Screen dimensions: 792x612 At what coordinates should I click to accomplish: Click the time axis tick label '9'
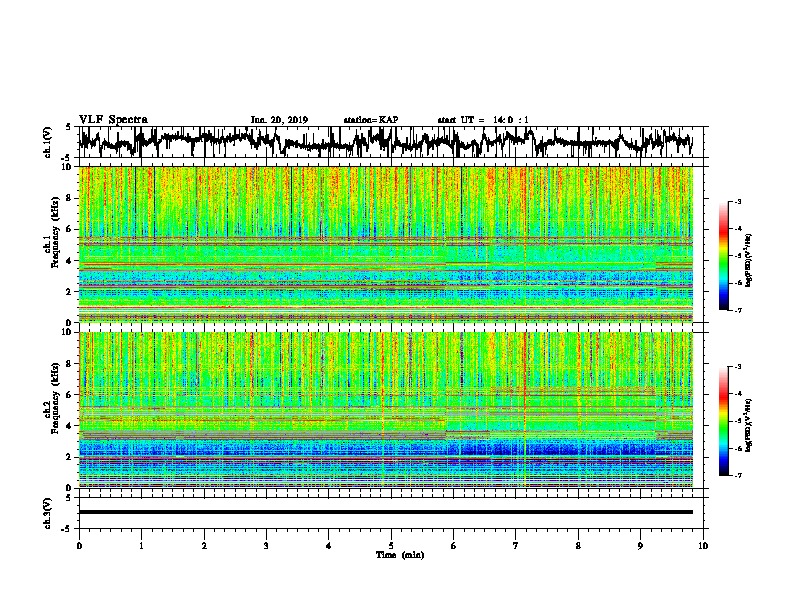tap(640, 546)
